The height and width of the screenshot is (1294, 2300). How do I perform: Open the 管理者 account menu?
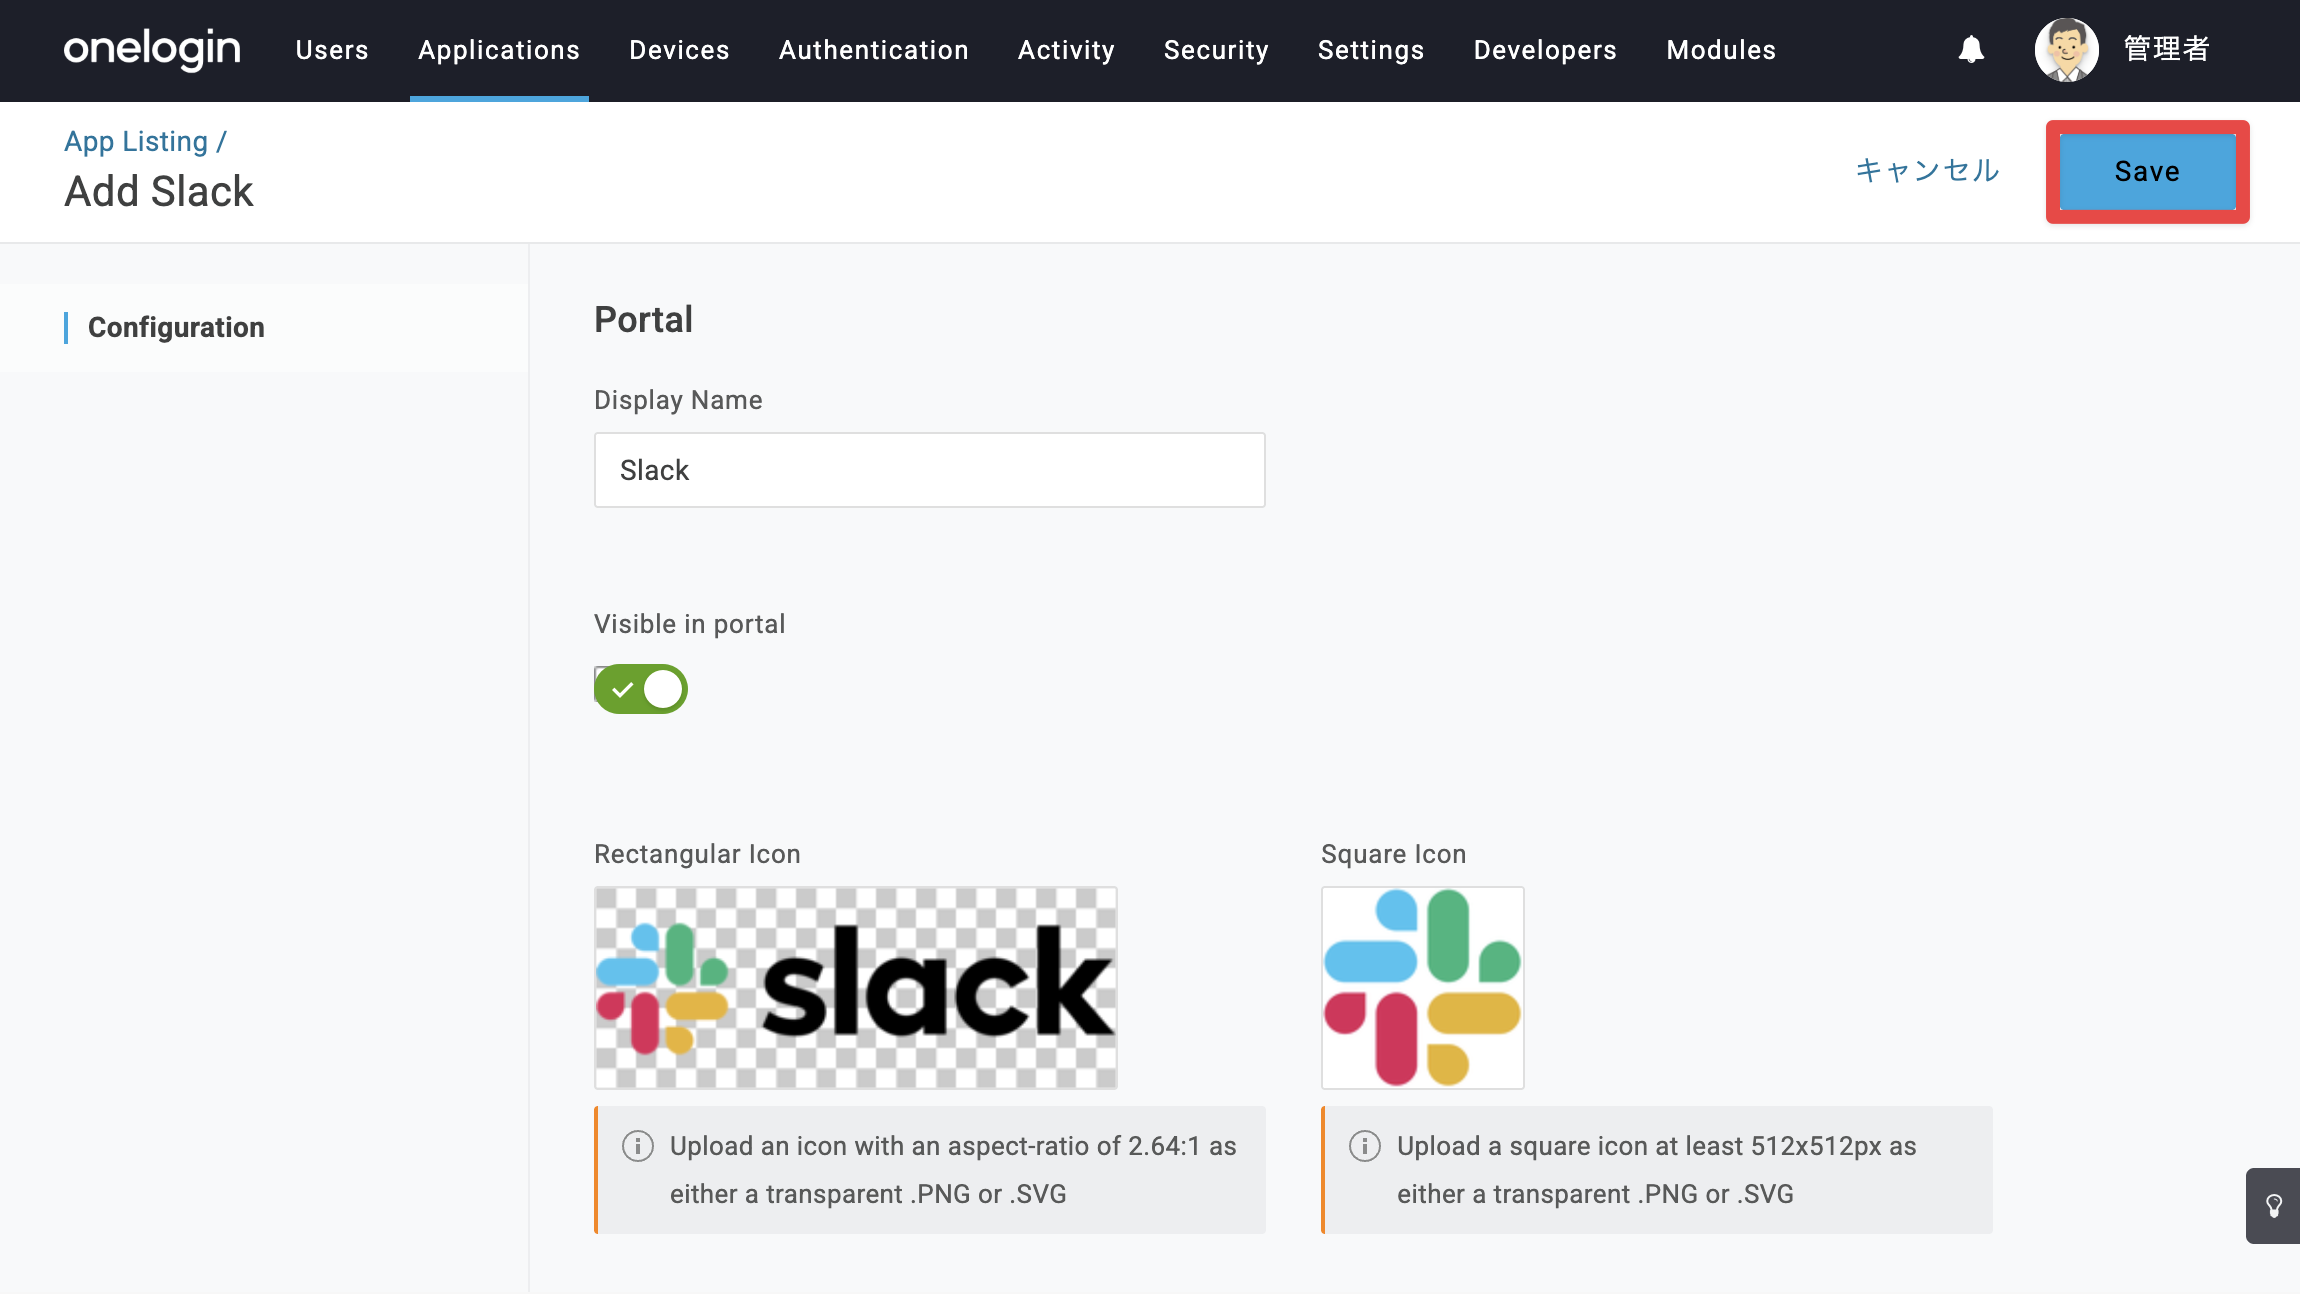coord(2166,49)
